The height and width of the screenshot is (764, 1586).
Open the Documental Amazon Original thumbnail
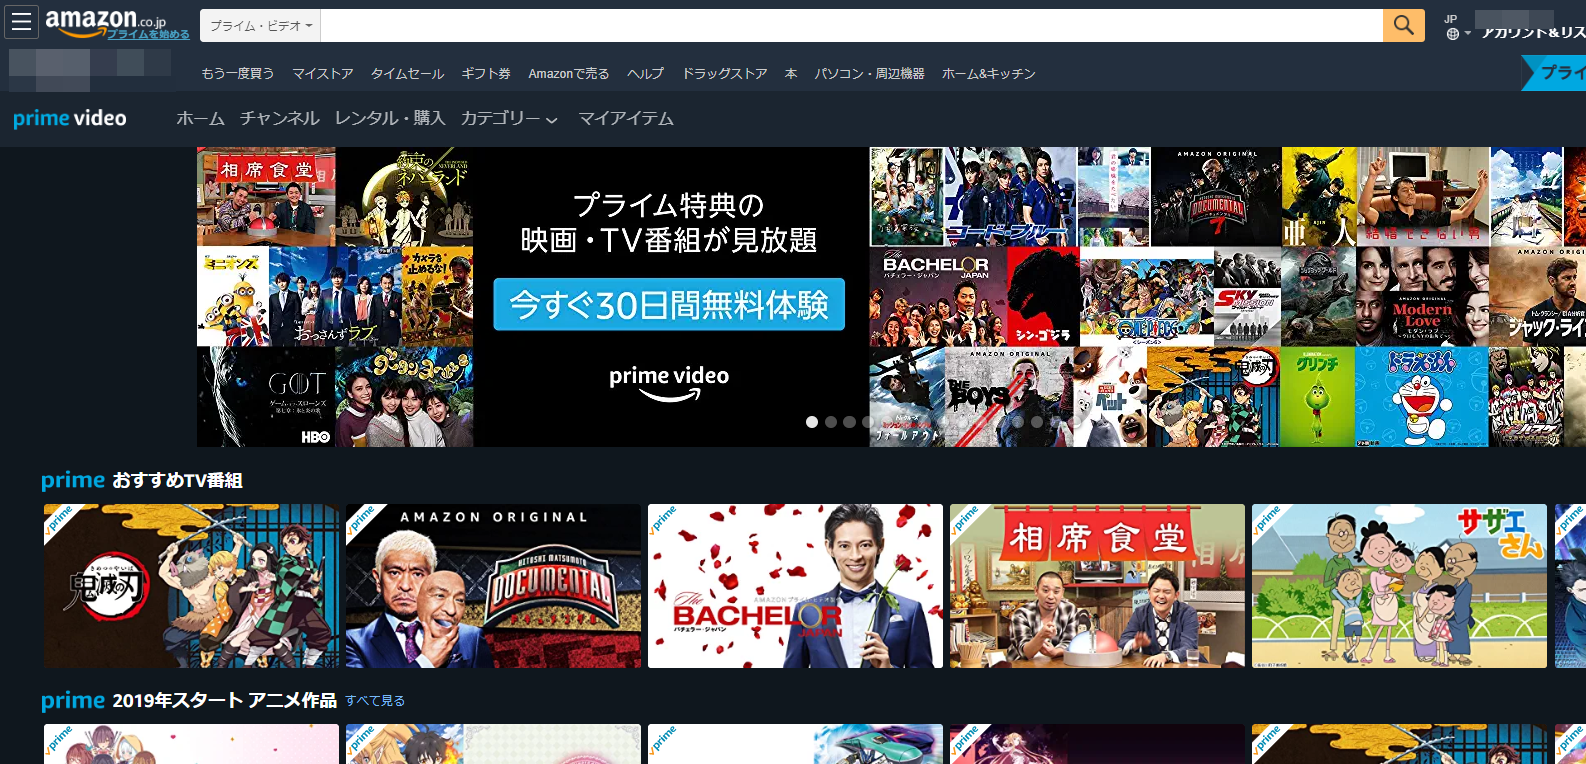pos(493,585)
